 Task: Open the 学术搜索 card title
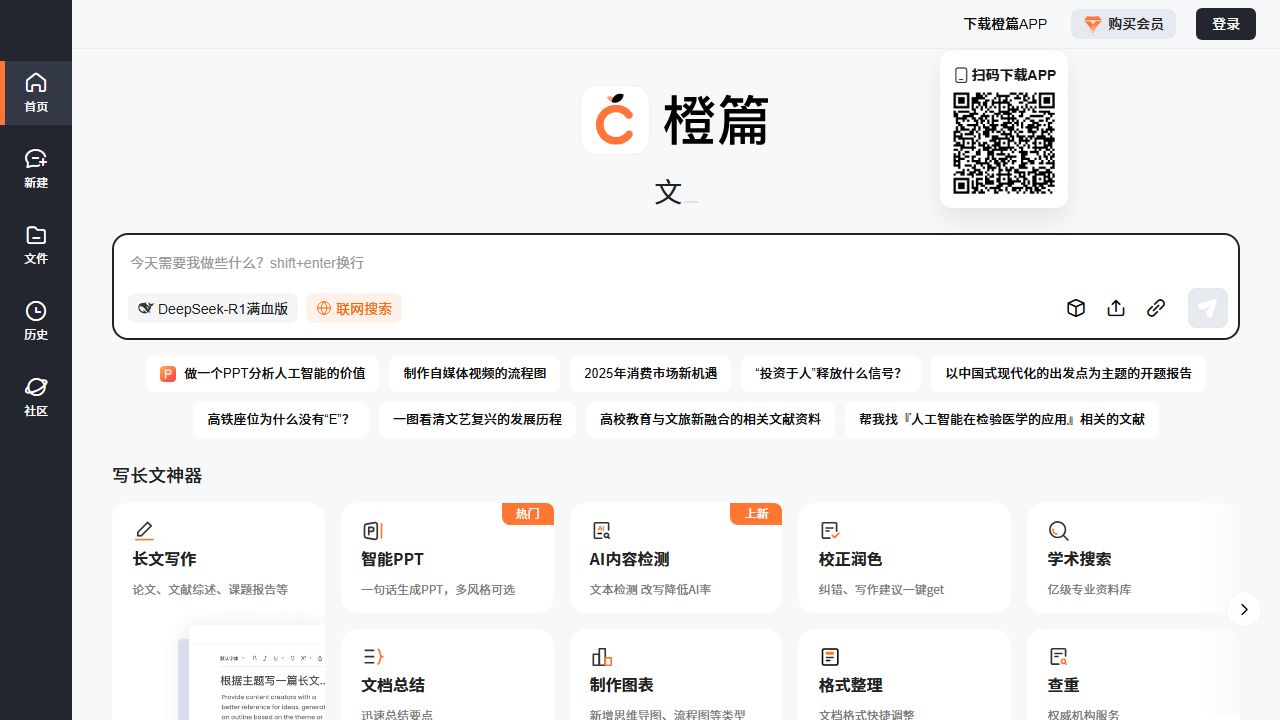(x=1080, y=559)
